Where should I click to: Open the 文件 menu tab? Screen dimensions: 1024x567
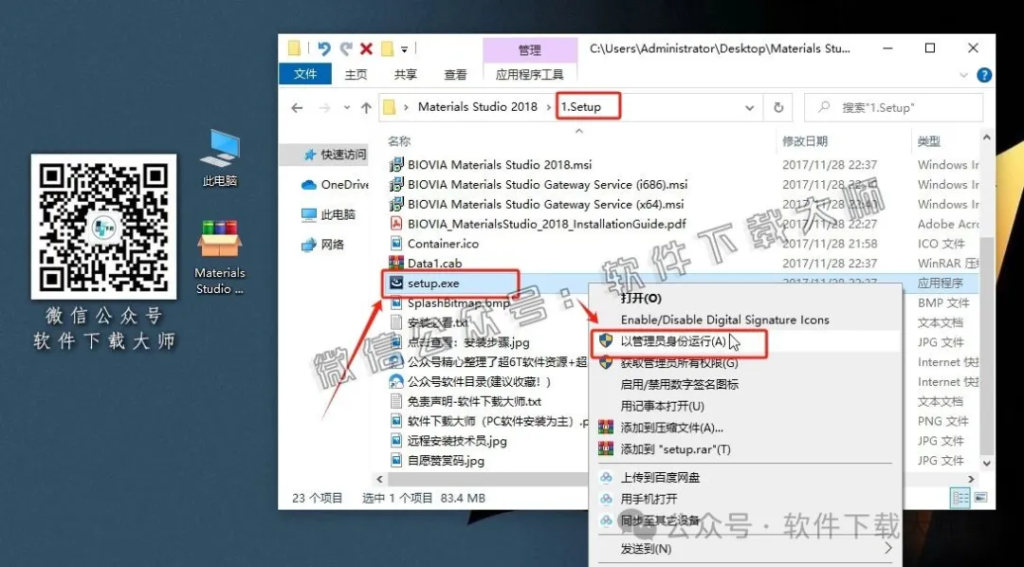click(305, 74)
